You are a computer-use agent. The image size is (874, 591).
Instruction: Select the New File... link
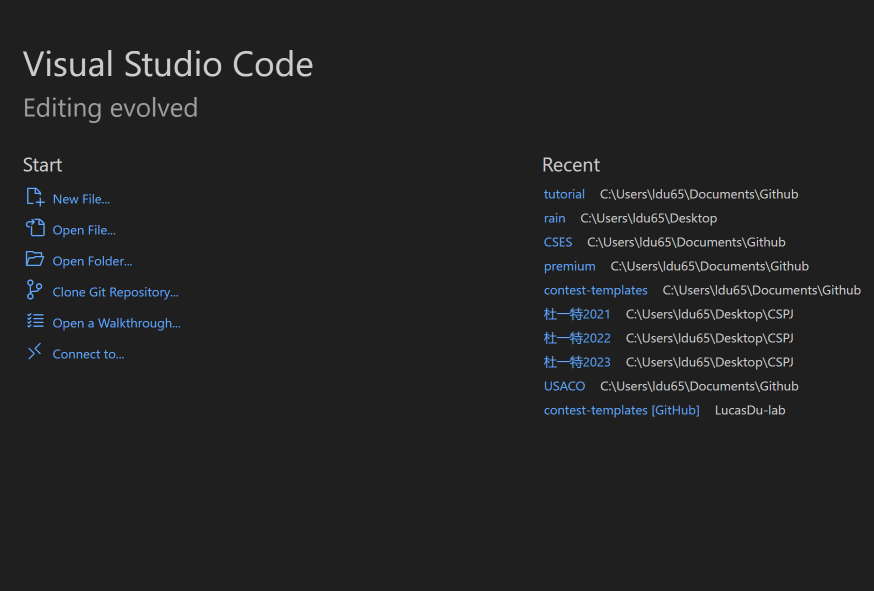[x=81, y=199]
